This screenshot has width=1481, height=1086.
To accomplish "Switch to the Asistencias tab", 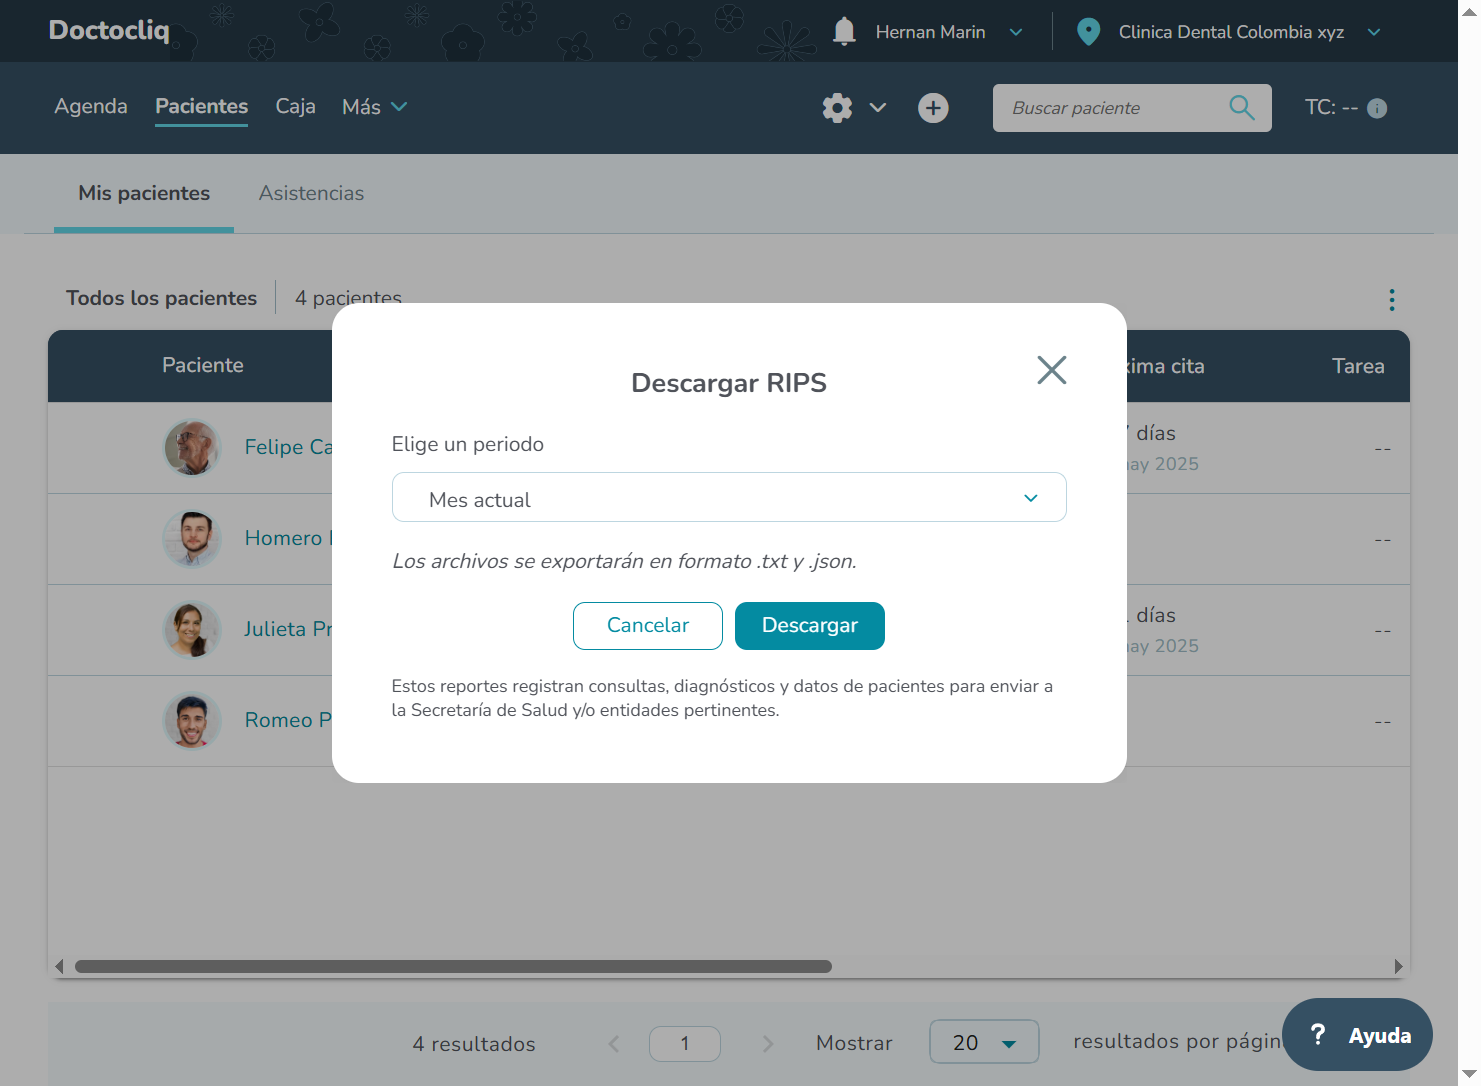I will 311,194.
